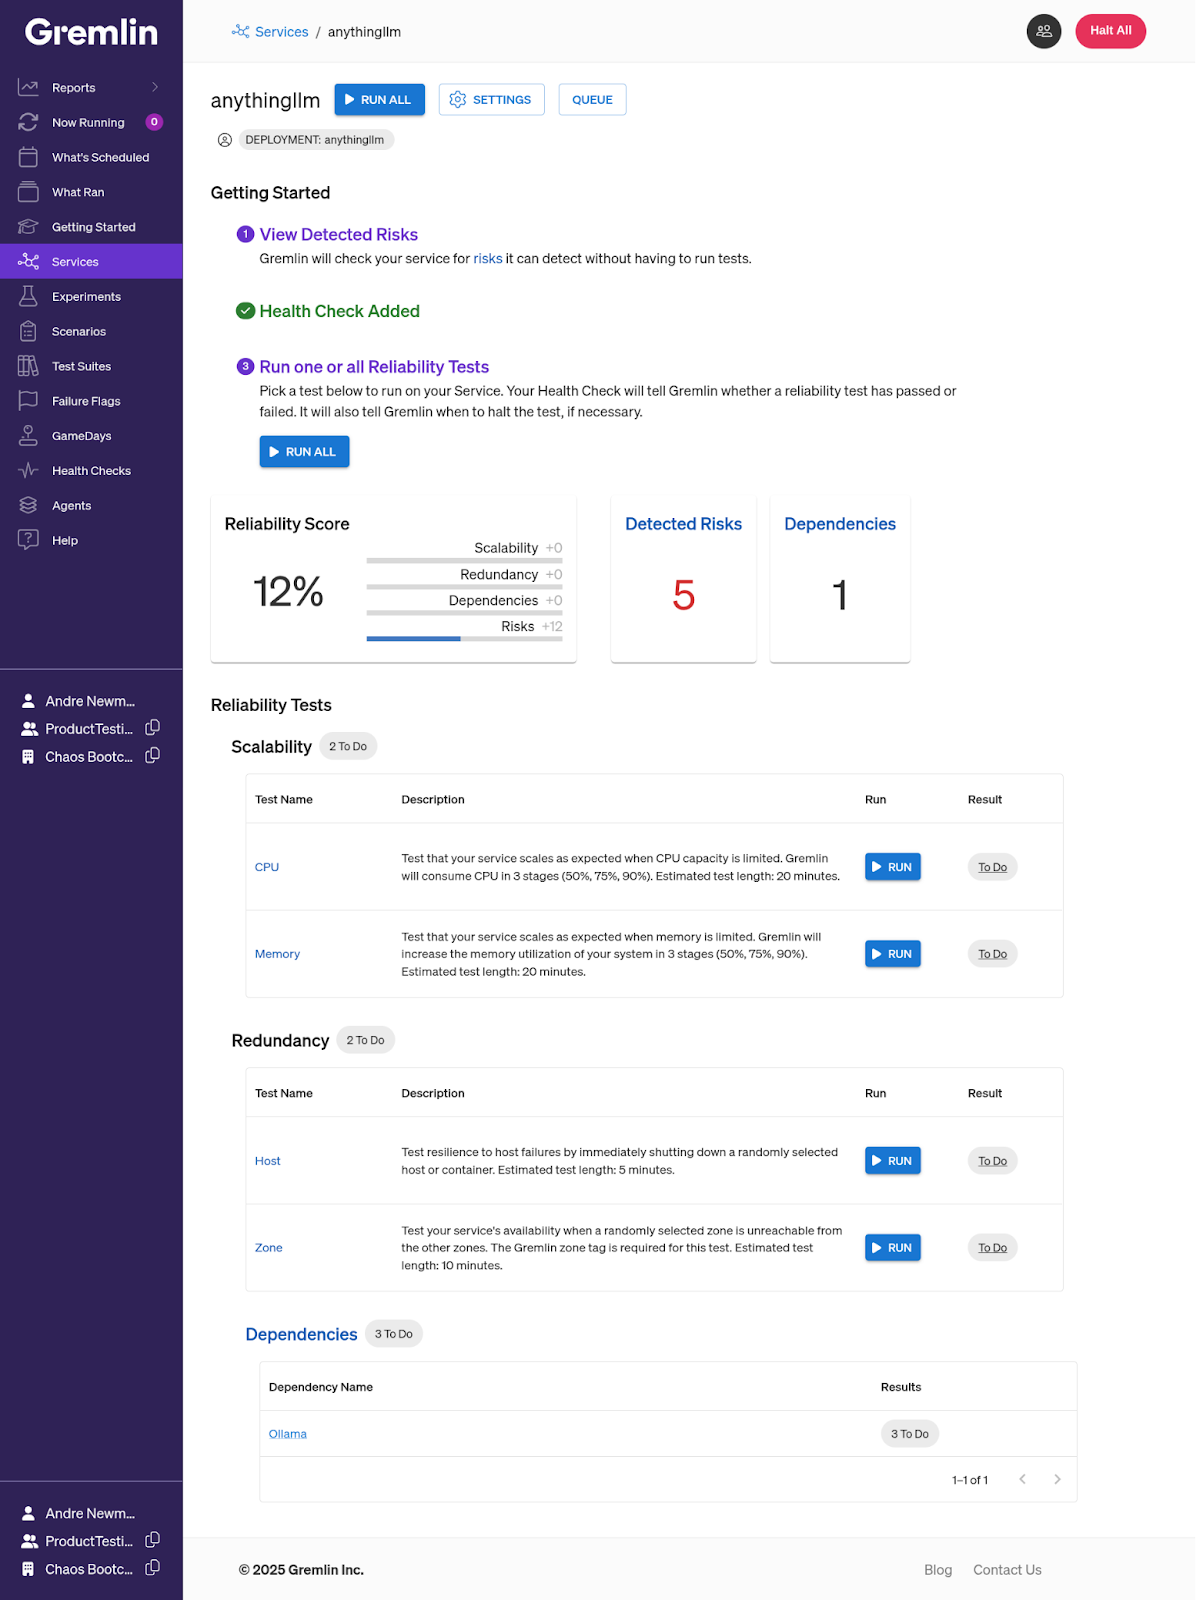Go to previous page of dependencies
This screenshot has height=1600, width=1202.
click(x=1022, y=1479)
